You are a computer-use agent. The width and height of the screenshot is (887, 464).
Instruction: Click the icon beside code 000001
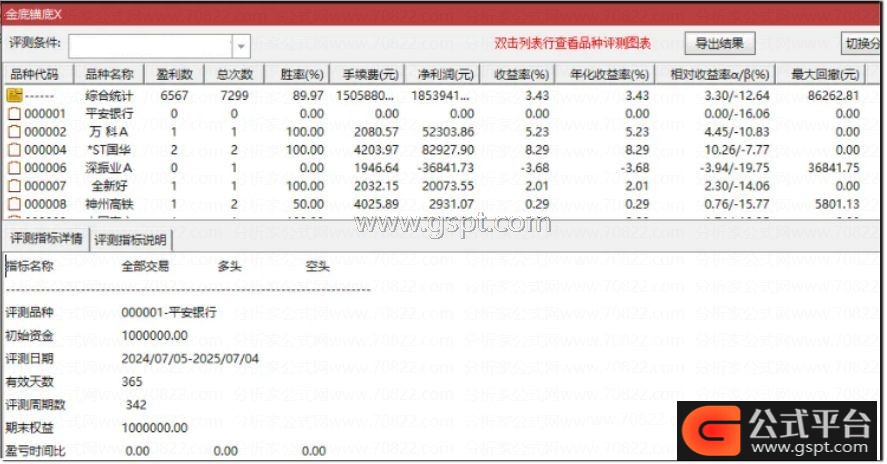(x=15, y=114)
